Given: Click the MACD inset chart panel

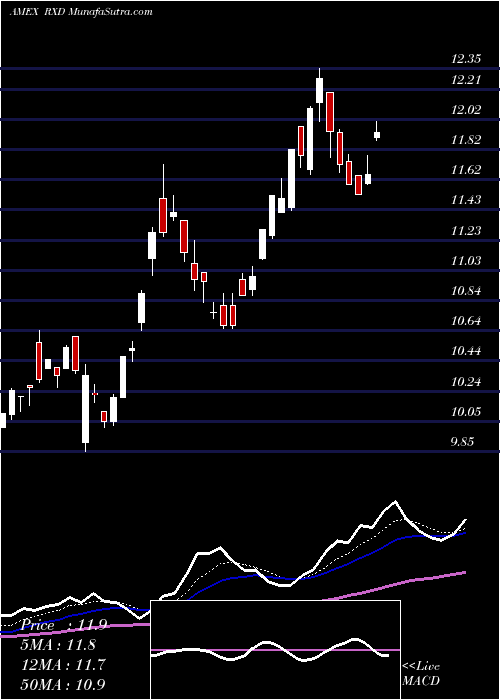Looking at the screenshot, I should click(x=275, y=650).
